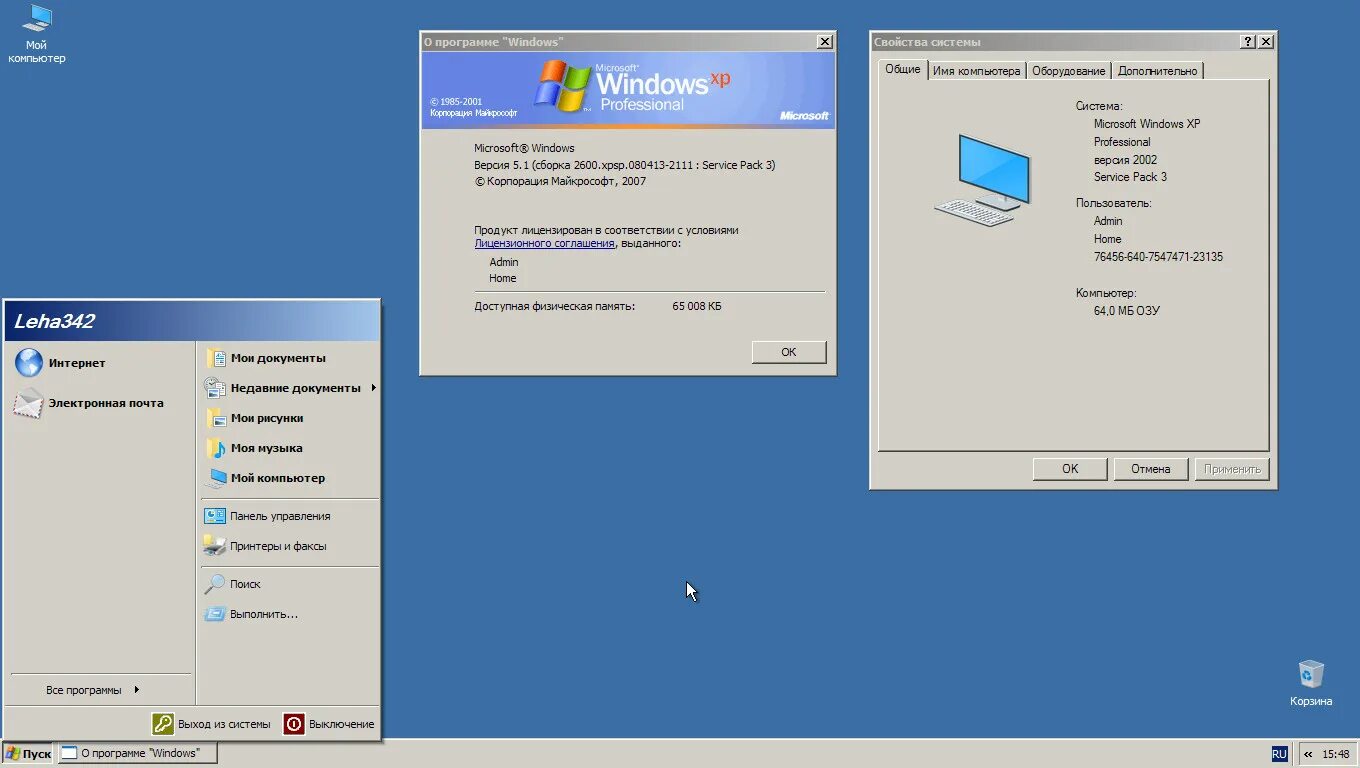Click the Пуск start button
Viewport: 1360px width, 768px height.
pyautogui.click(x=28, y=754)
